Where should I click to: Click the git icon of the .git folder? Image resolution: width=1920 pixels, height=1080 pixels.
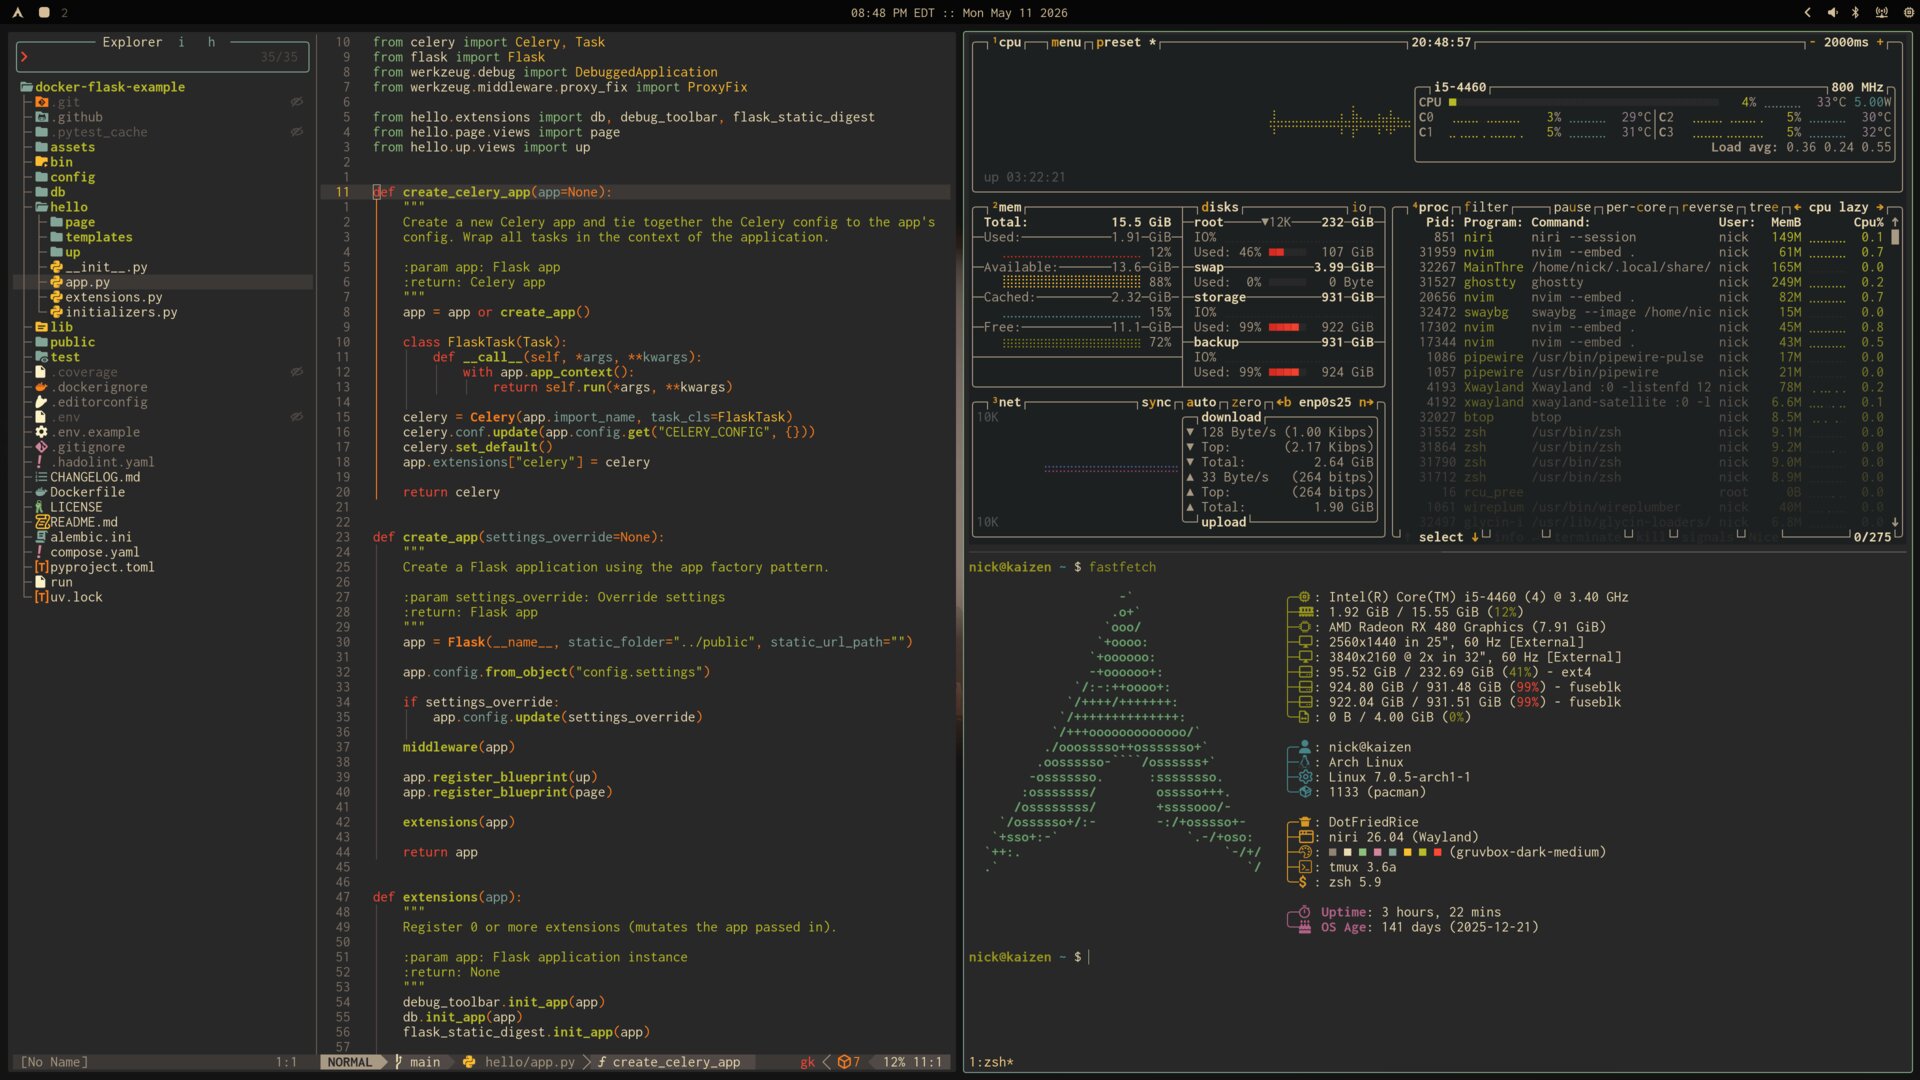click(x=42, y=102)
